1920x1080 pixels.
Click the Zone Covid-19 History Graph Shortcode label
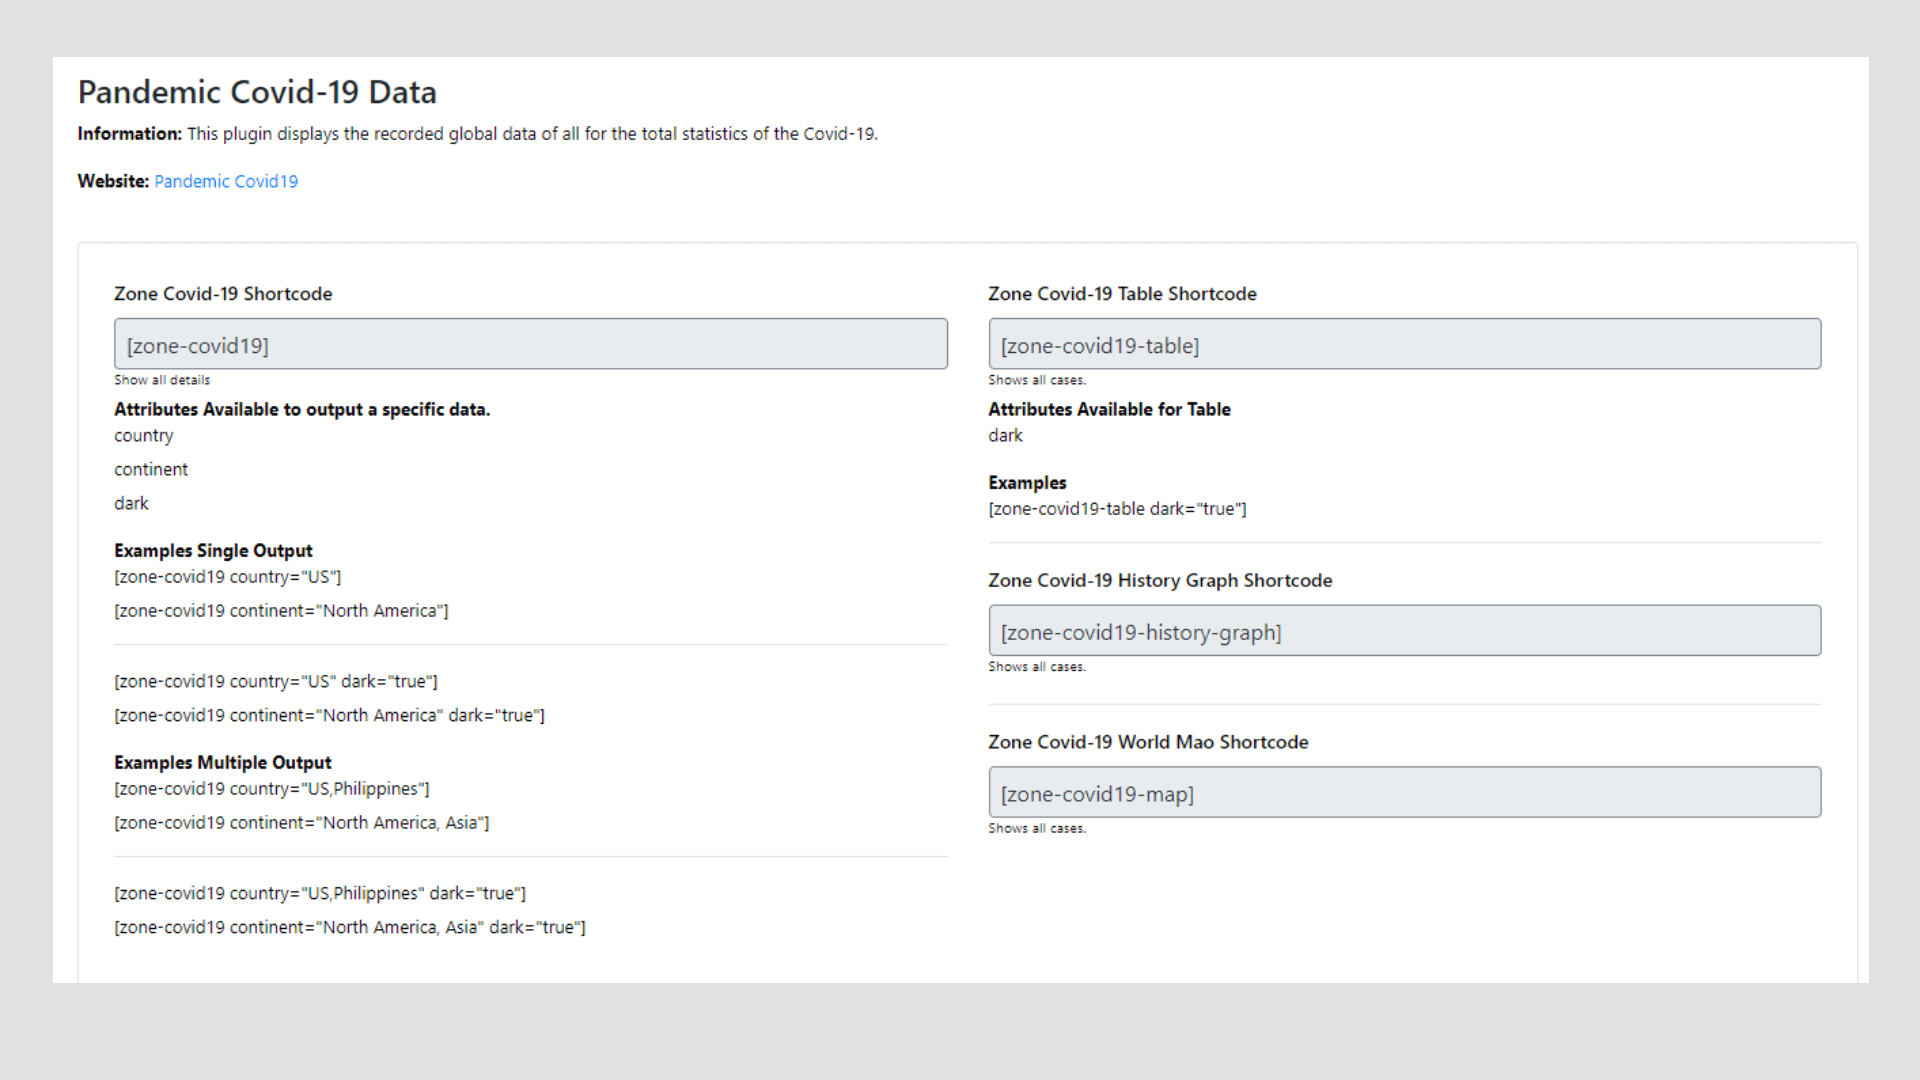[1160, 581]
